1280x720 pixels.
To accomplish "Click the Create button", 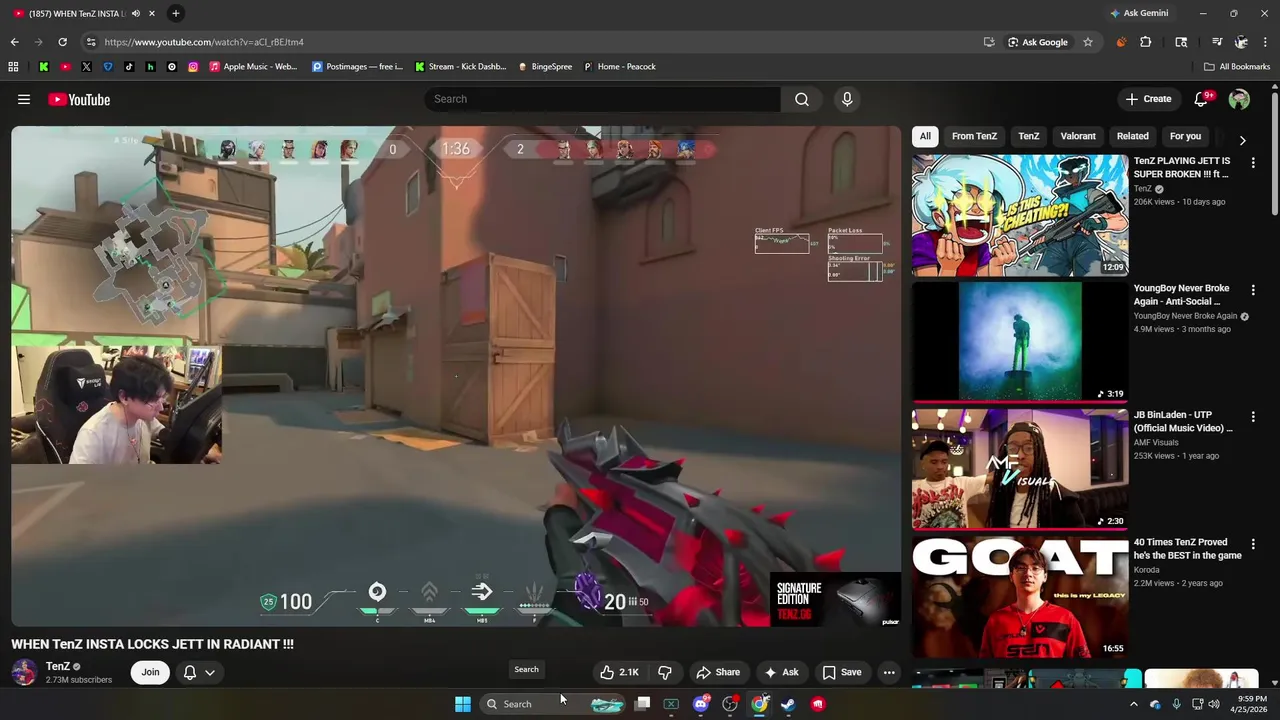I will (x=1148, y=99).
